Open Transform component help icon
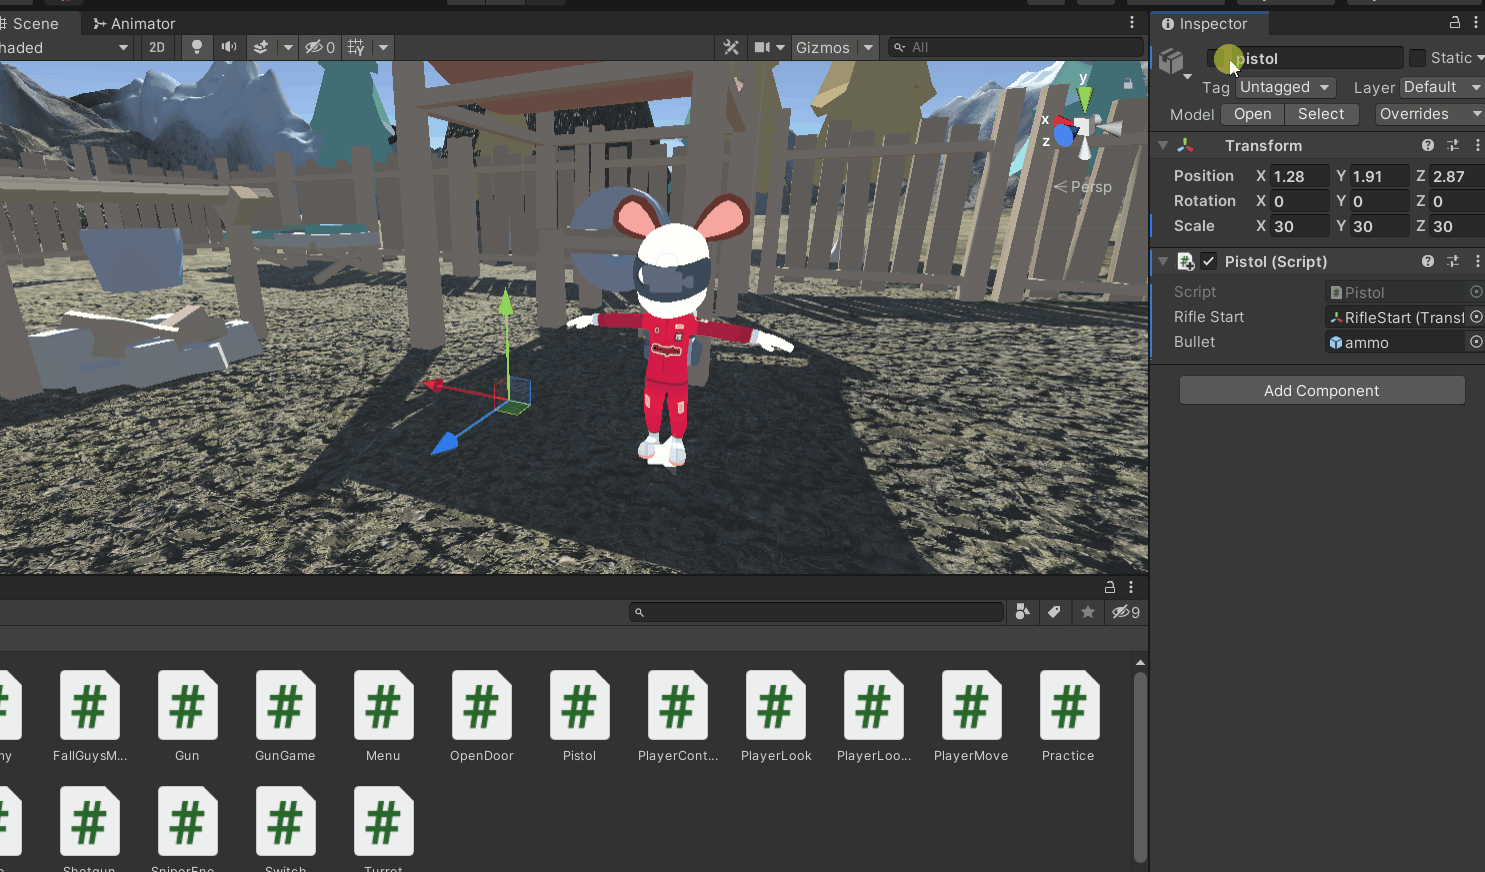This screenshot has height=872, width=1485. [1428, 145]
